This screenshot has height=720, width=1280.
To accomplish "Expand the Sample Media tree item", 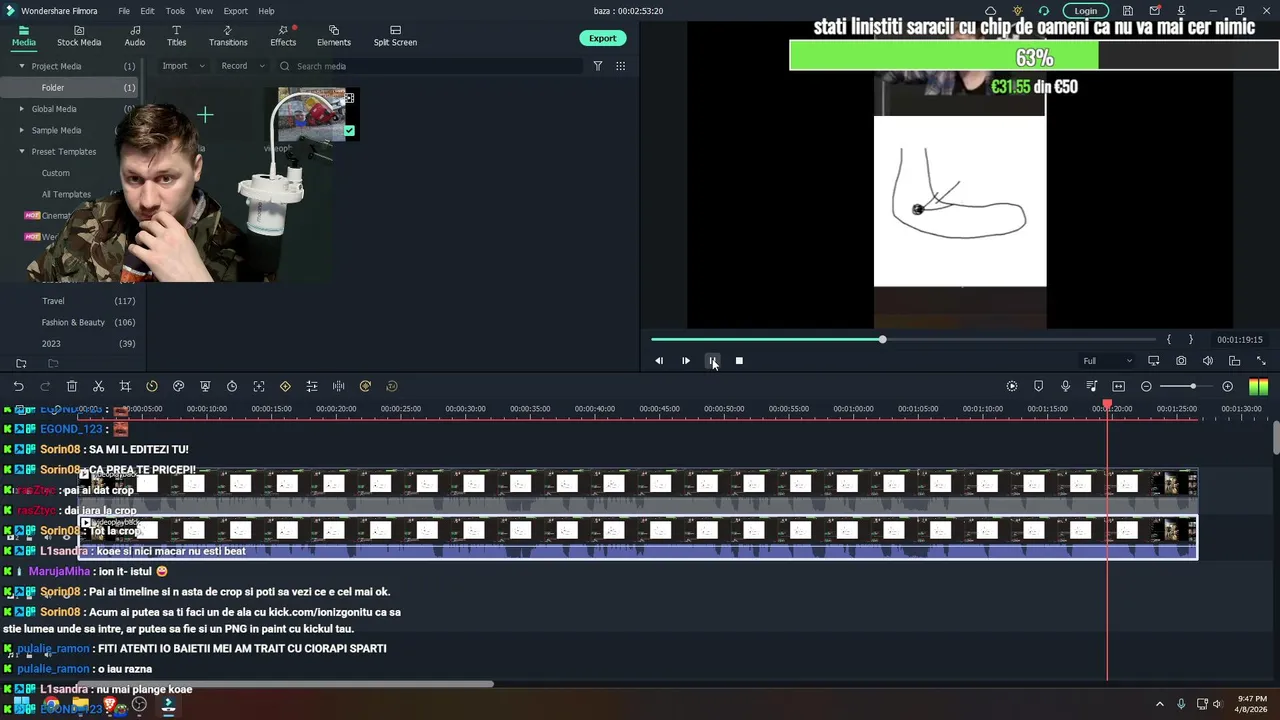I will (22, 130).
